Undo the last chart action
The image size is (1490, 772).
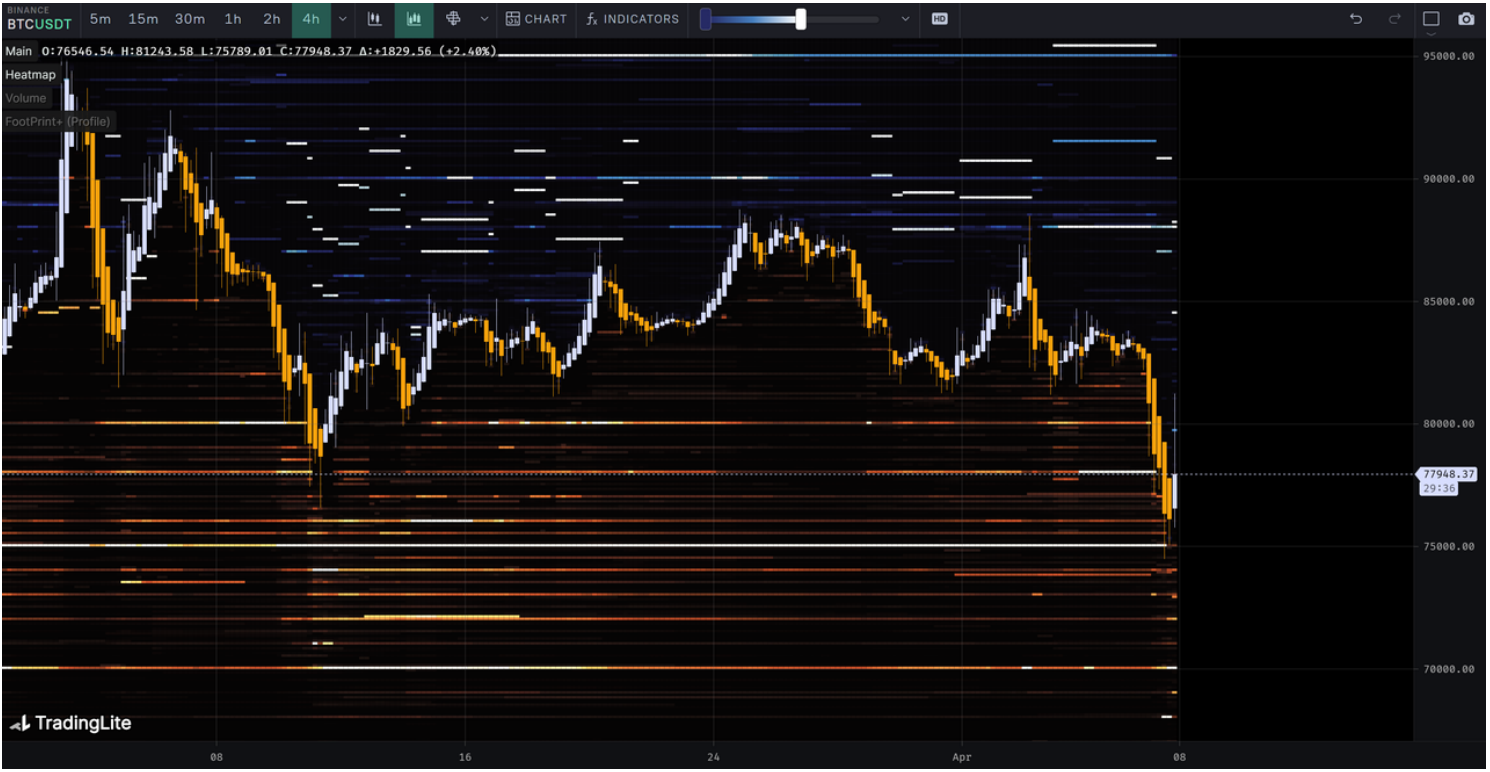[x=1356, y=19]
